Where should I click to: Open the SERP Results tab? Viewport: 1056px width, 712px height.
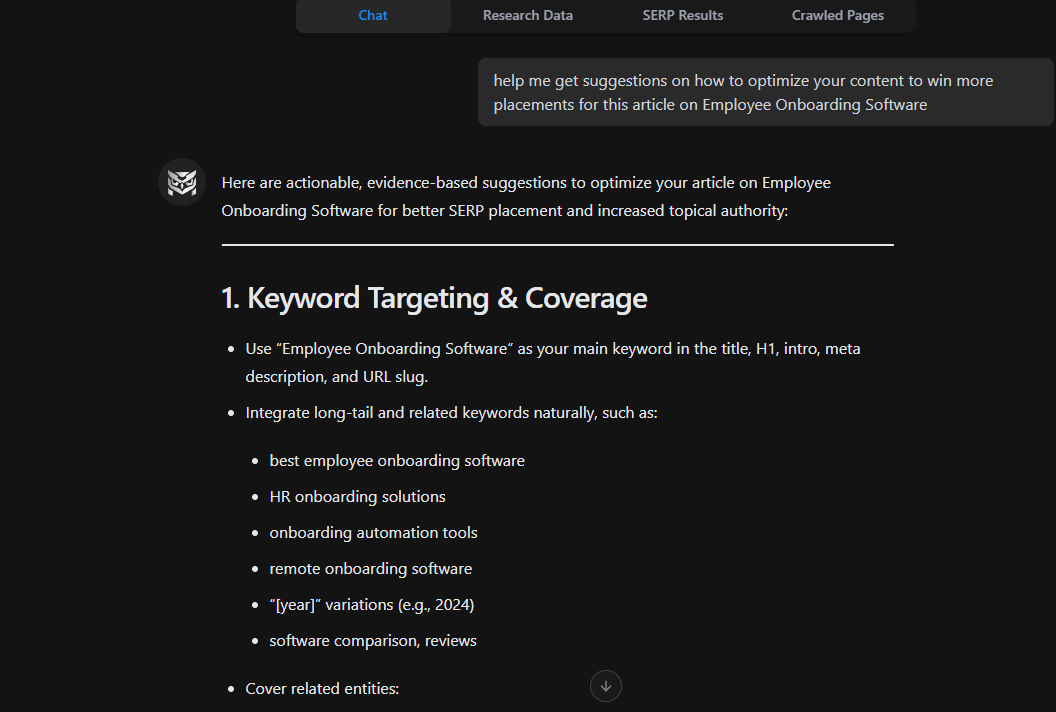(682, 15)
